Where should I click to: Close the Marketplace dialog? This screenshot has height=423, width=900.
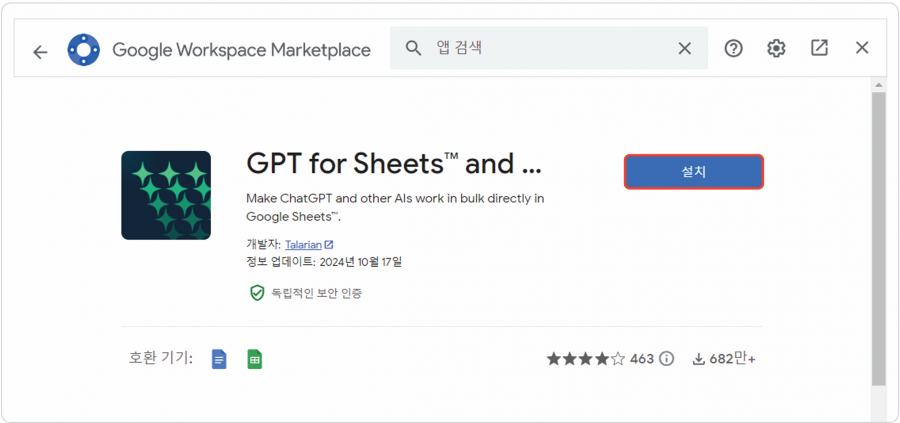[862, 48]
